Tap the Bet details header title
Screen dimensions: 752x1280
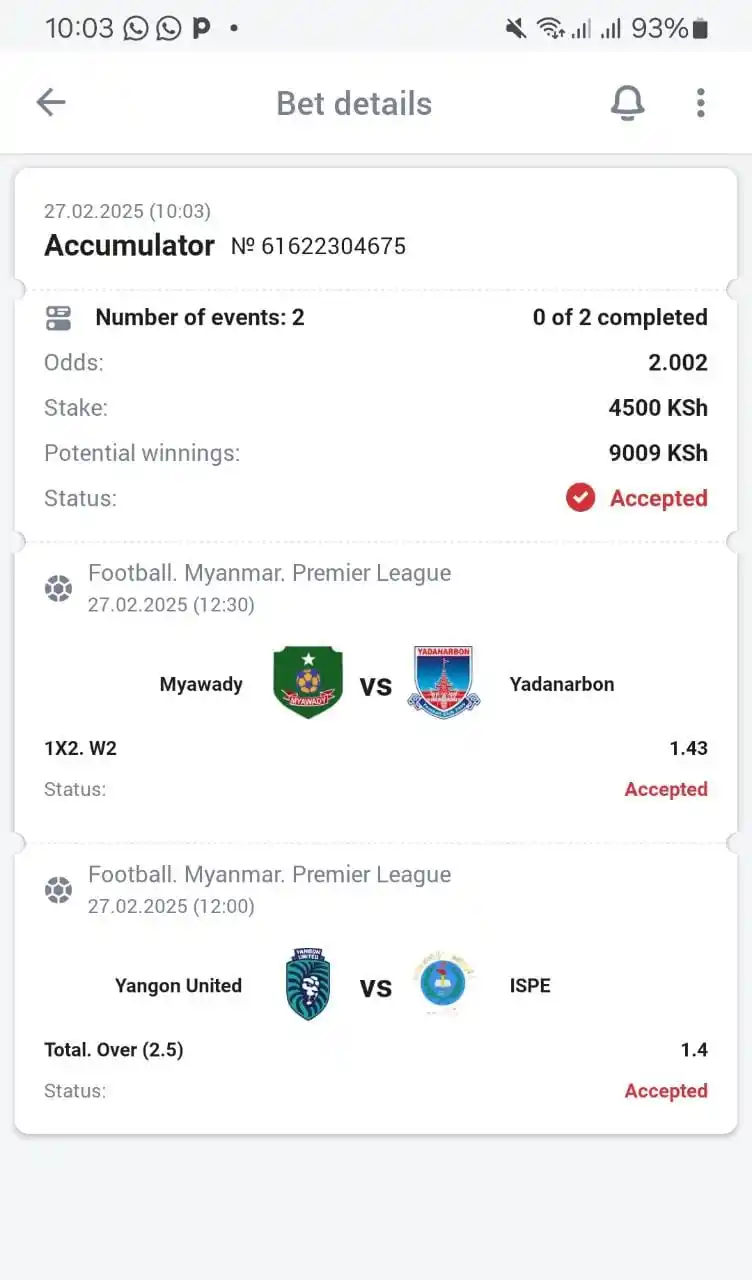(354, 104)
